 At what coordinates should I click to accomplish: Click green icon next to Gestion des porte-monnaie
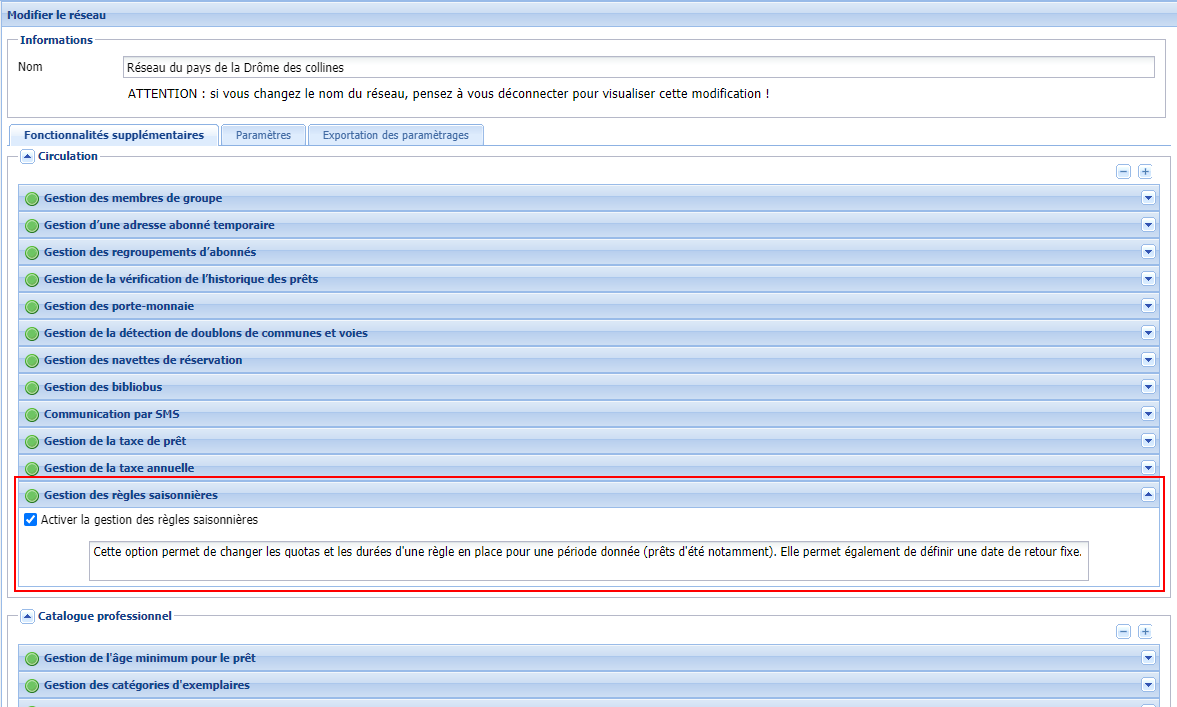32,306
